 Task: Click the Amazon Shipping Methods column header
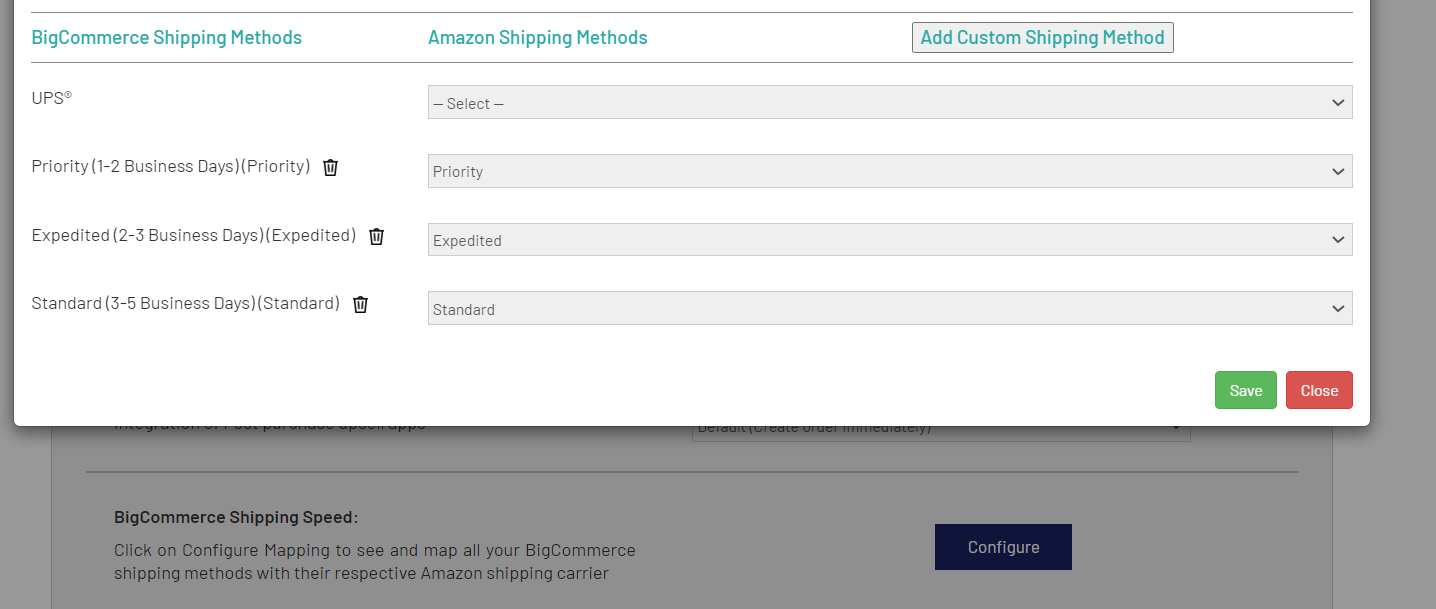pos(537,38)
